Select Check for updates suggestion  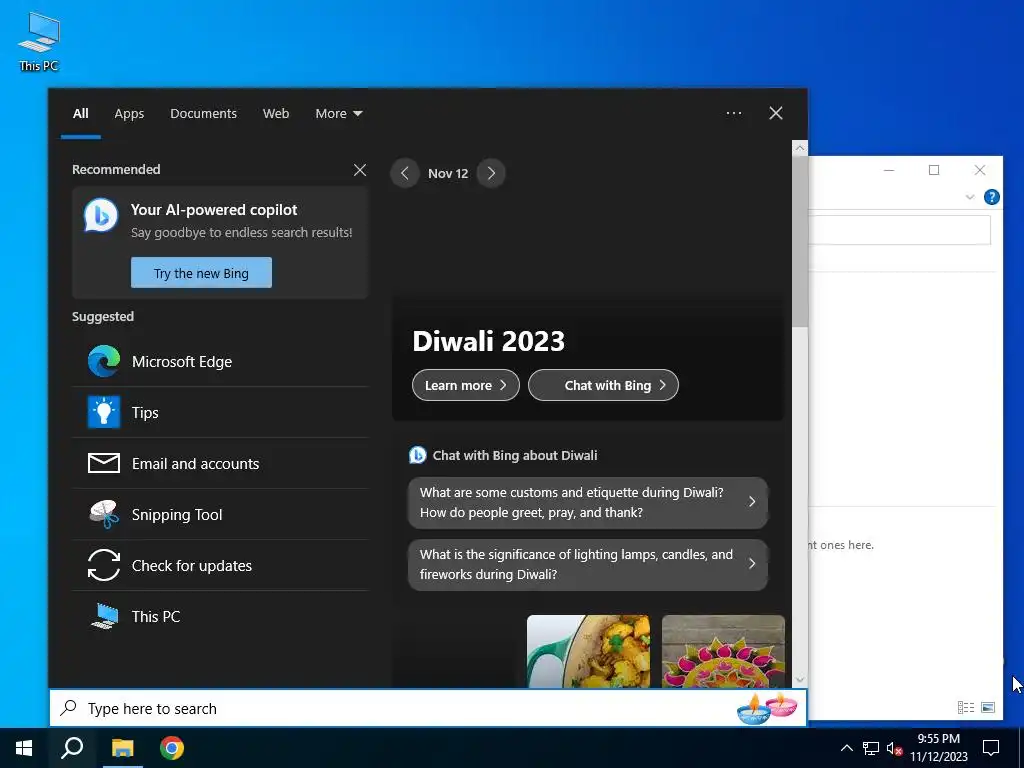pos(220,566)
